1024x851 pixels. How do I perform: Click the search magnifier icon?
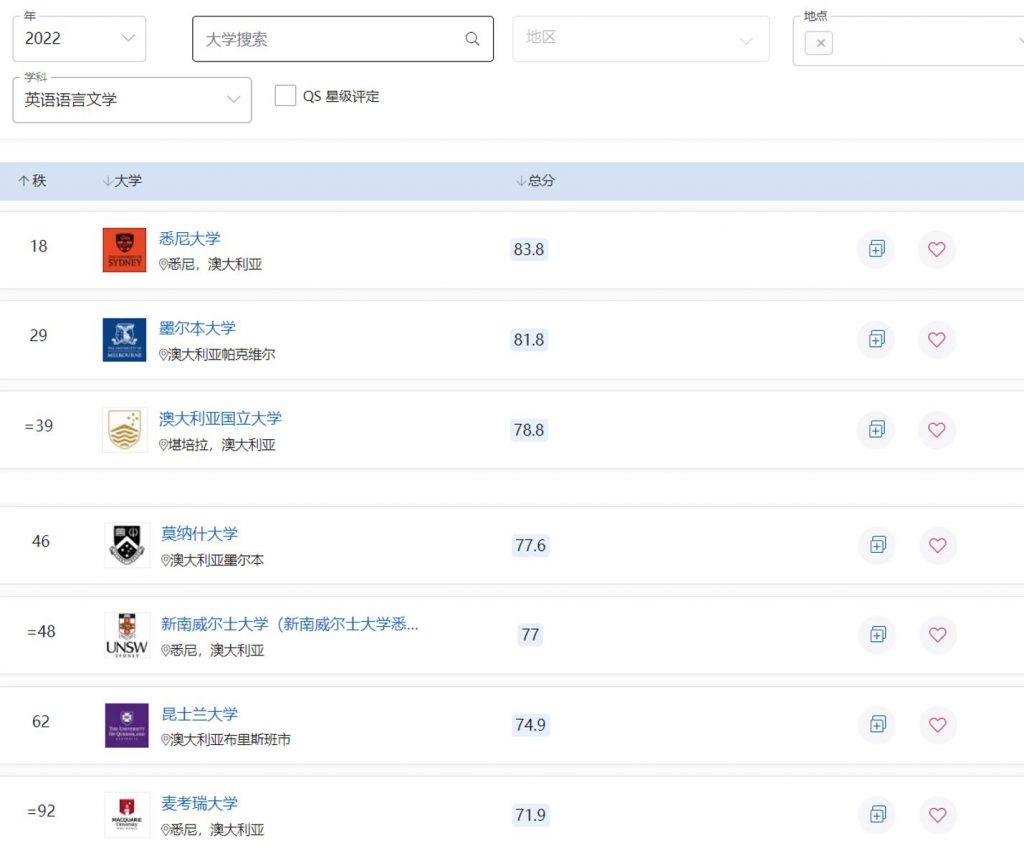[472, 39]
